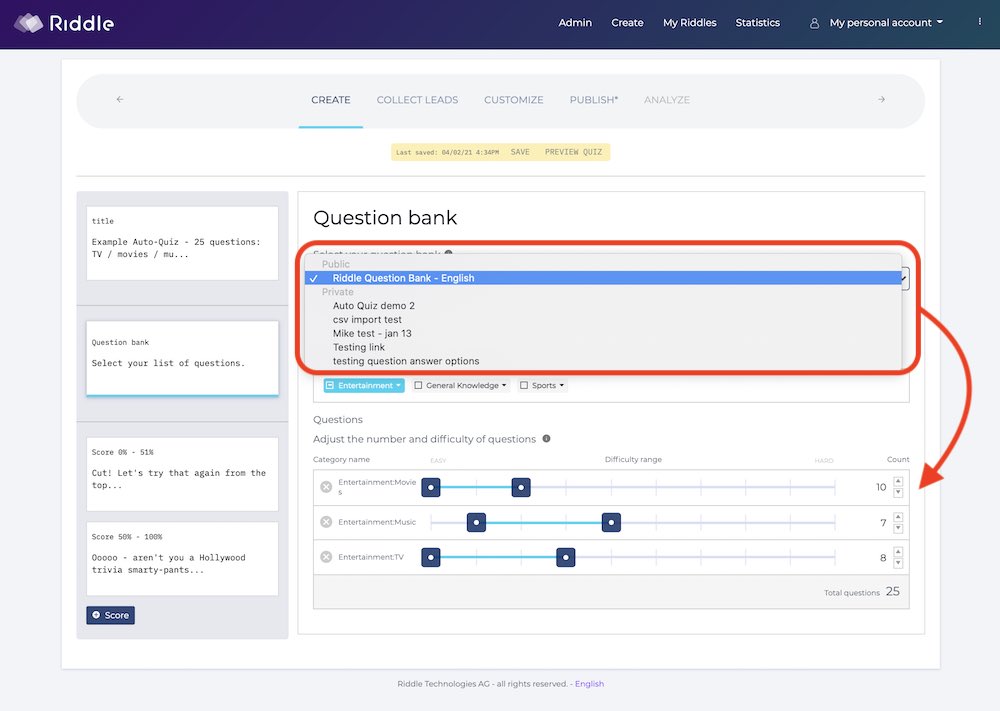Image resolution: width=1000 pixels, height=711 pixels.
Task: Switch to the ANALYZE tab
Action: 666,100
